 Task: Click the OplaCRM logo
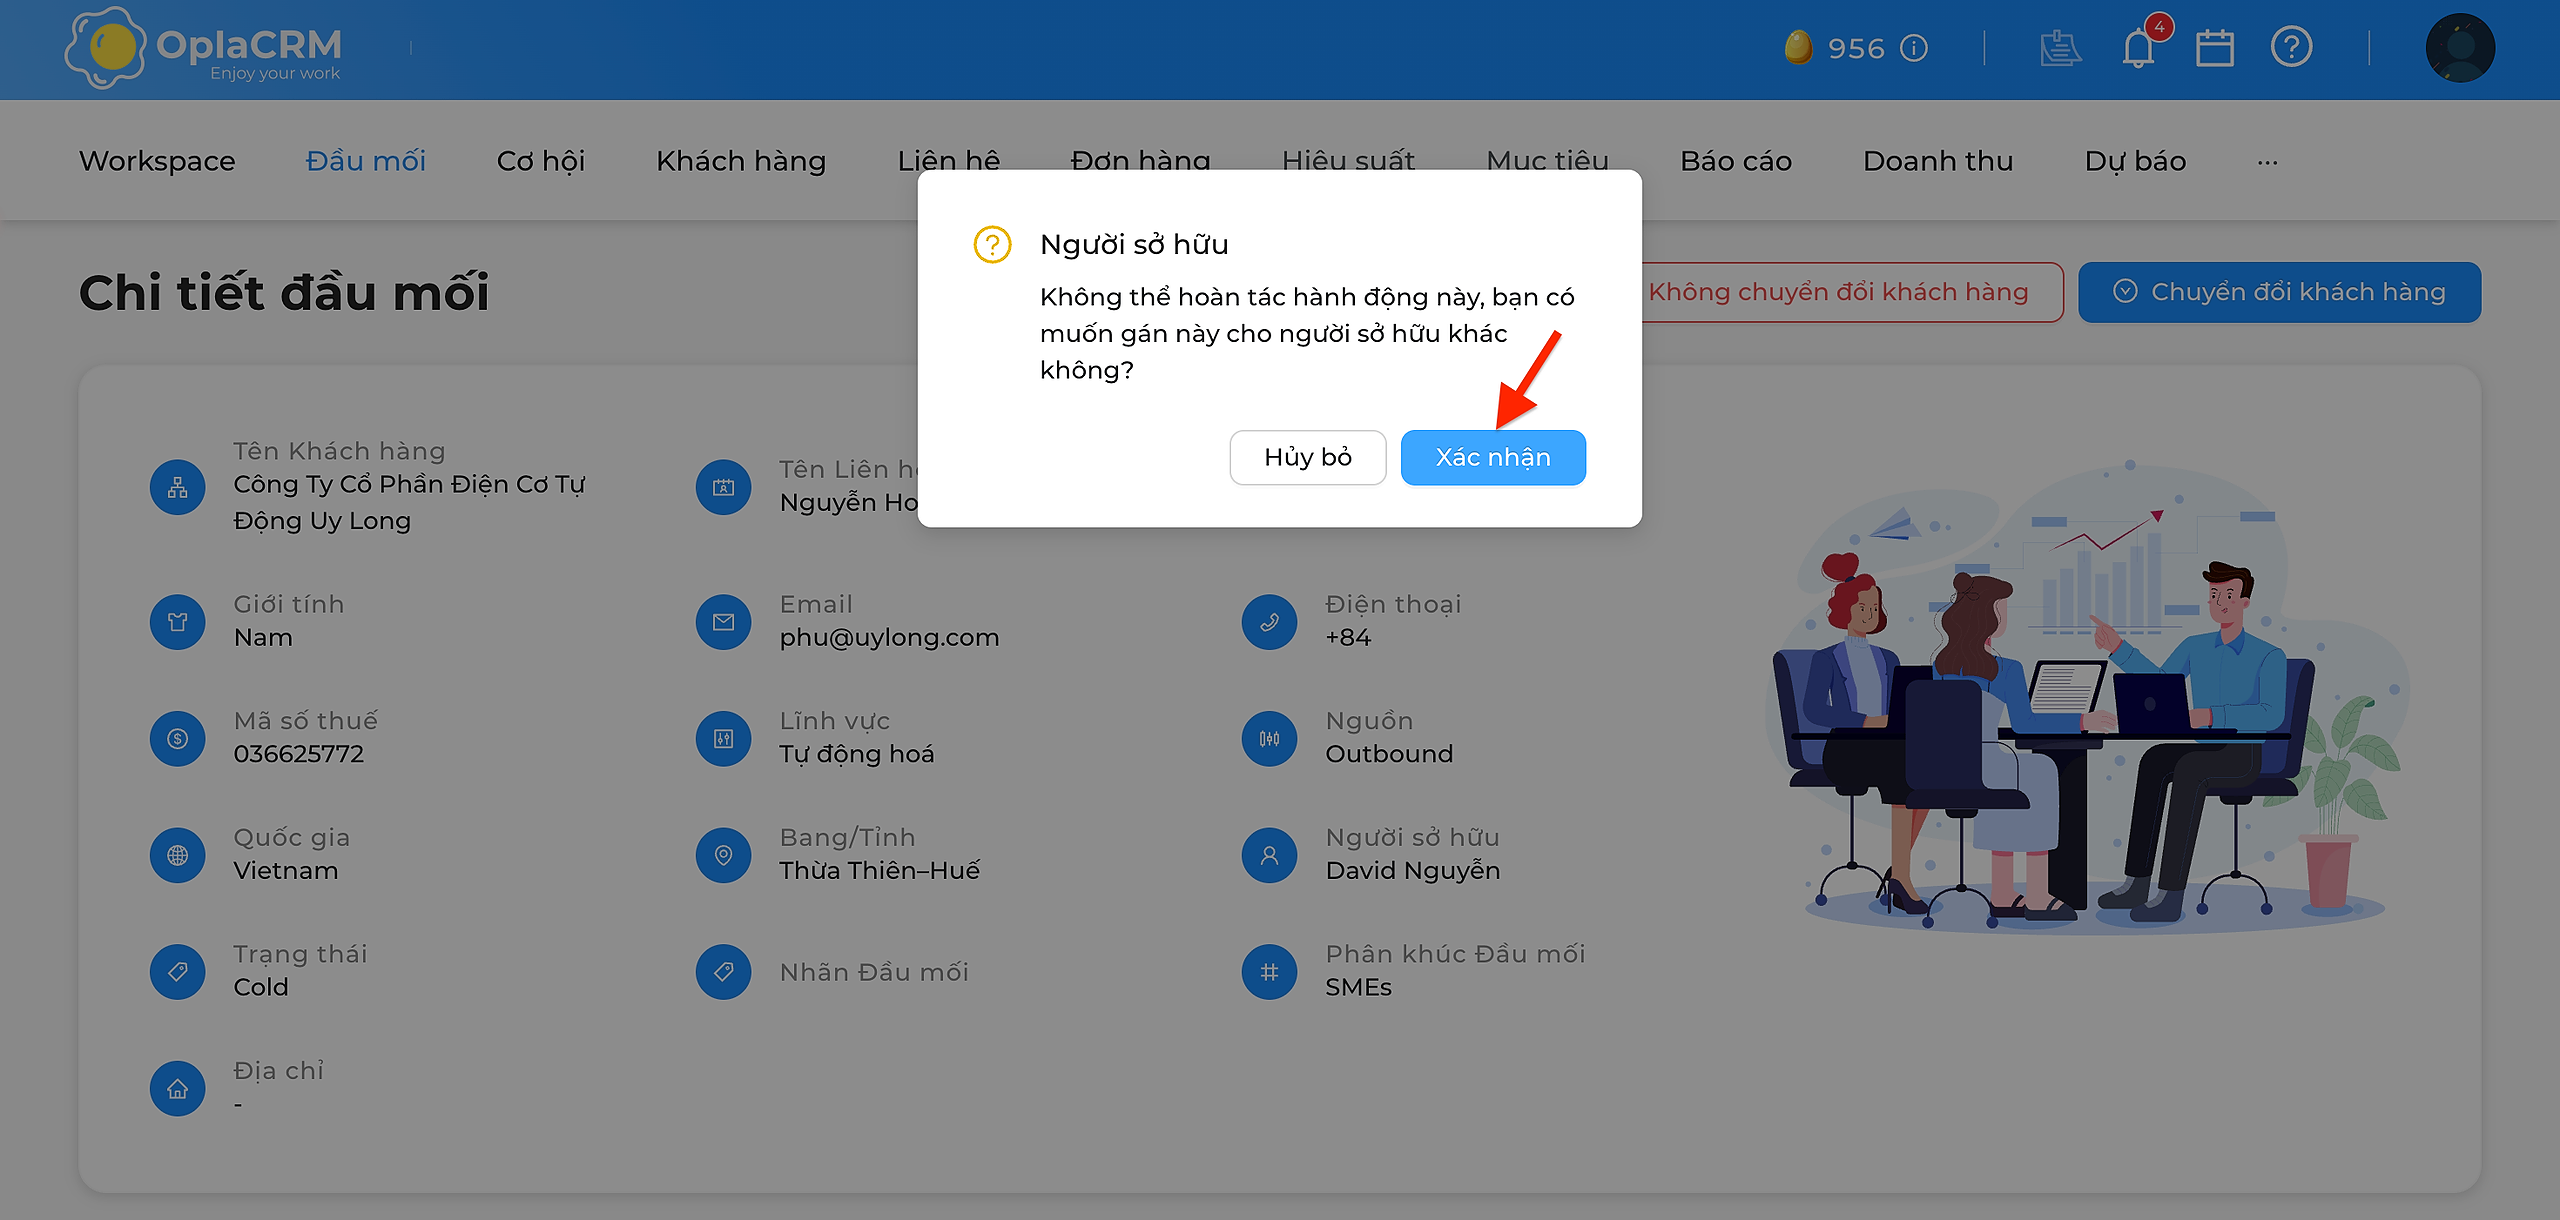pos(203,47)
